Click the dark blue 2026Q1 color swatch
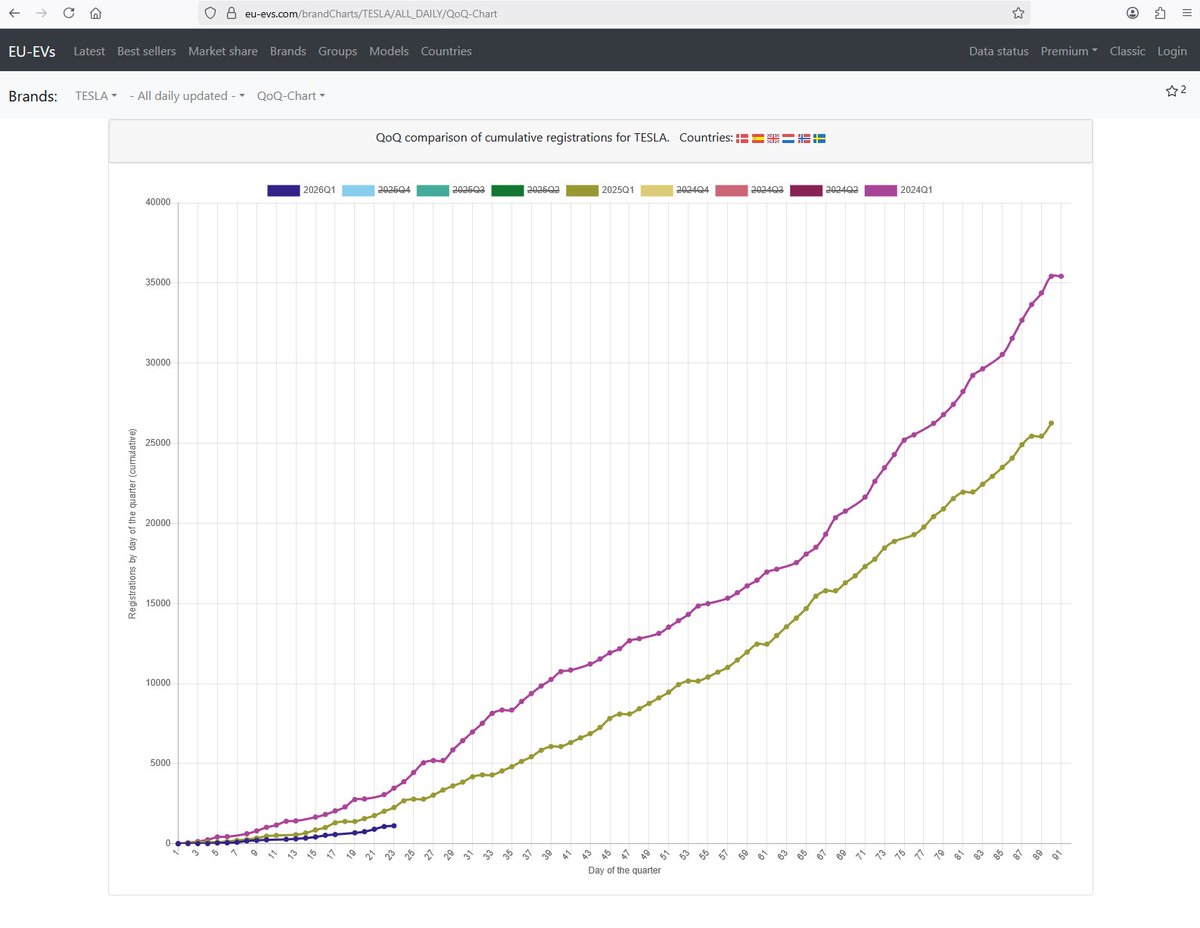The image size is (1200, 928). (283, 190)
